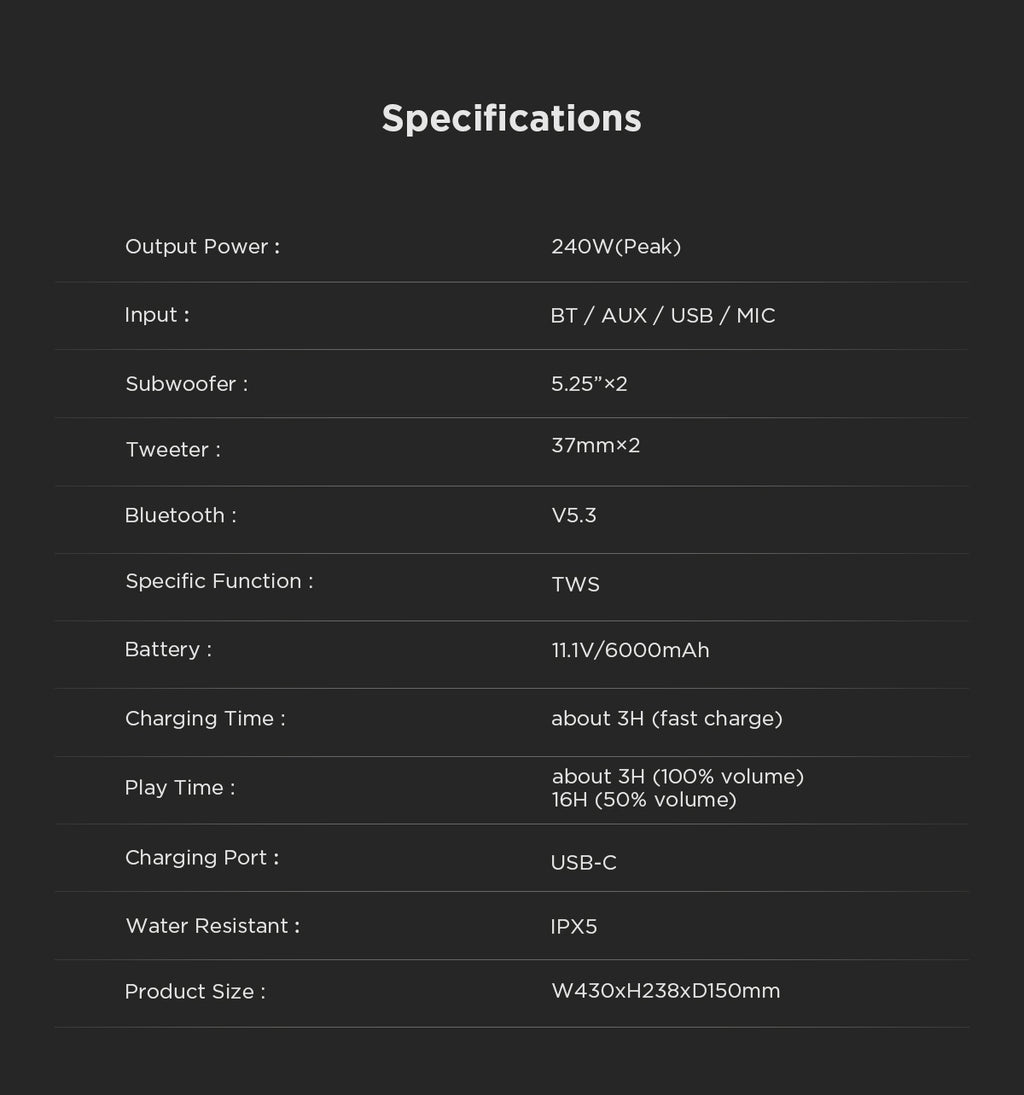This screenshot has width=1024, height=1095.
Task: Select the 240W(Peak) value
Action: point(616,247)
